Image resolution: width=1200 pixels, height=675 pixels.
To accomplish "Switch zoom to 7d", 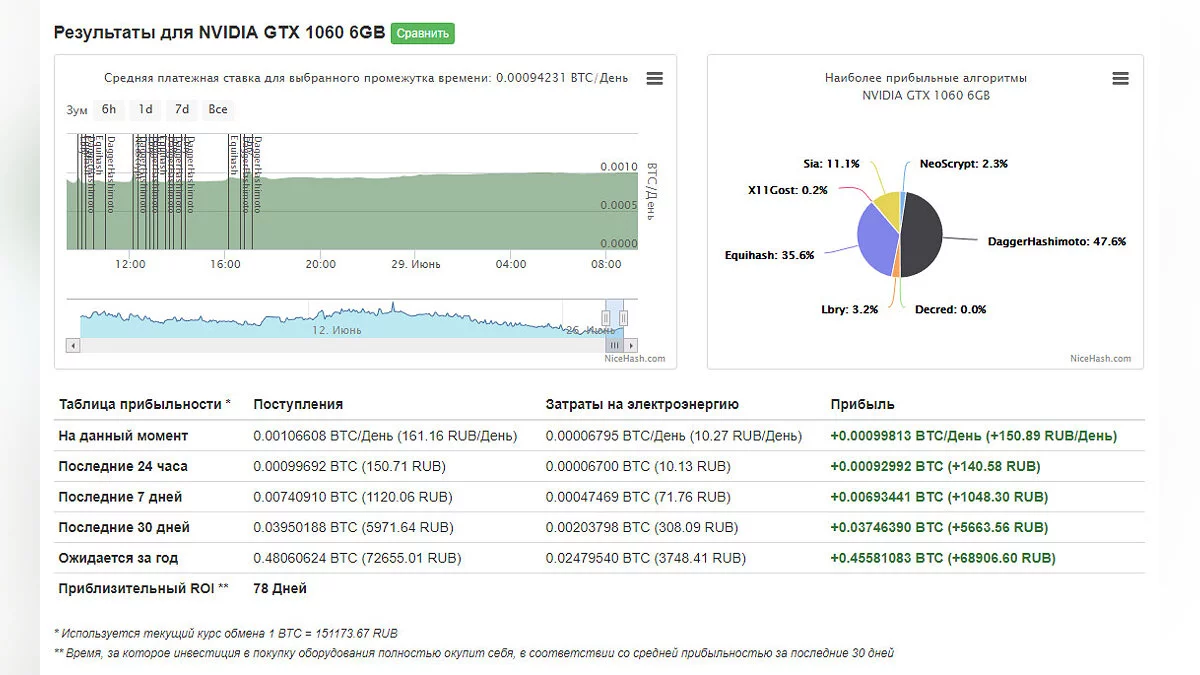I will (x=182, y=110).
